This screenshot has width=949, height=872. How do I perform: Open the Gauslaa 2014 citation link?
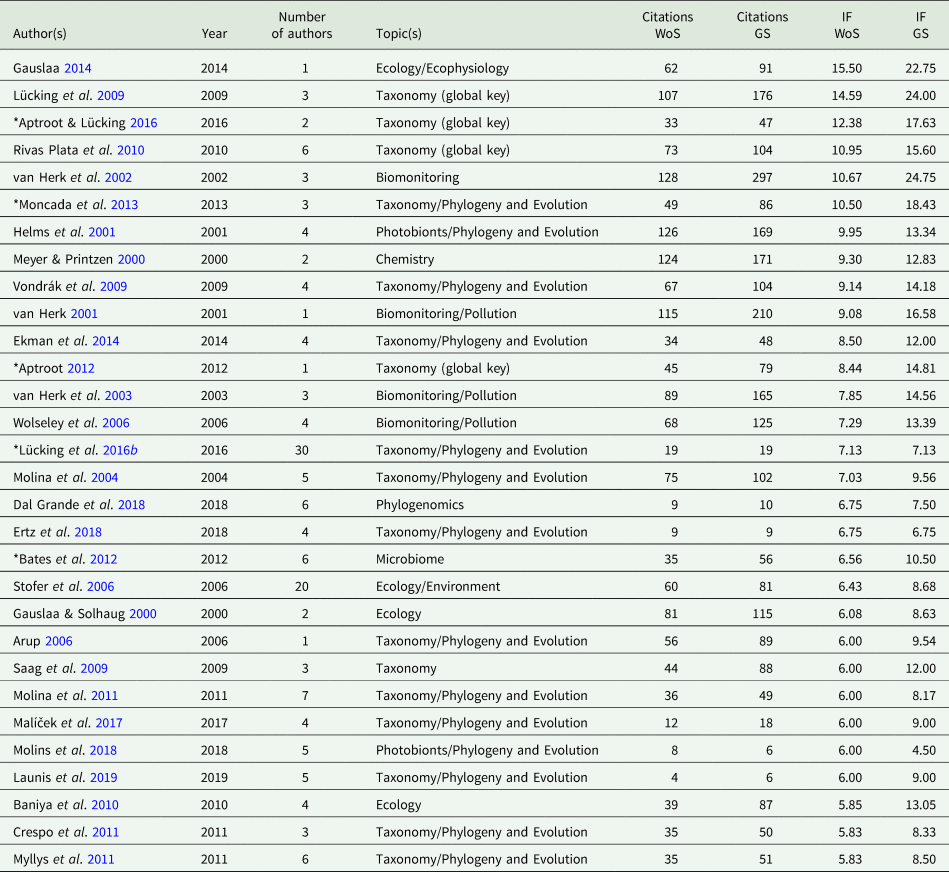pyautogui.click(x=78, y=69)
